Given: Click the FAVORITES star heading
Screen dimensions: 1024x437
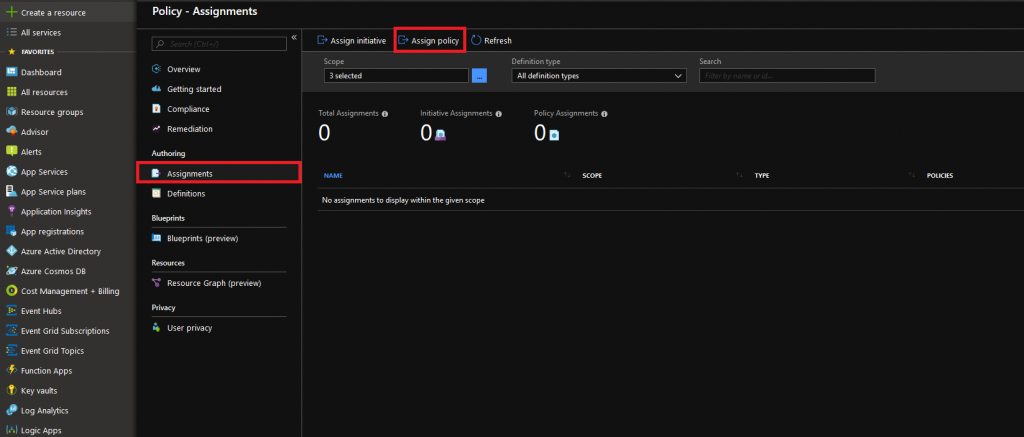Looking at the screenshot, I should (x=31, y=52).
